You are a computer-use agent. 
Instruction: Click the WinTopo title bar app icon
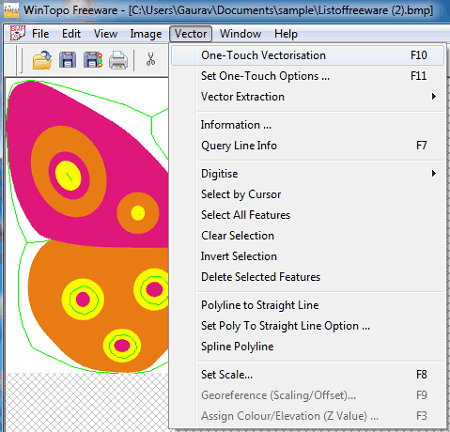click(x=11, y=10)
